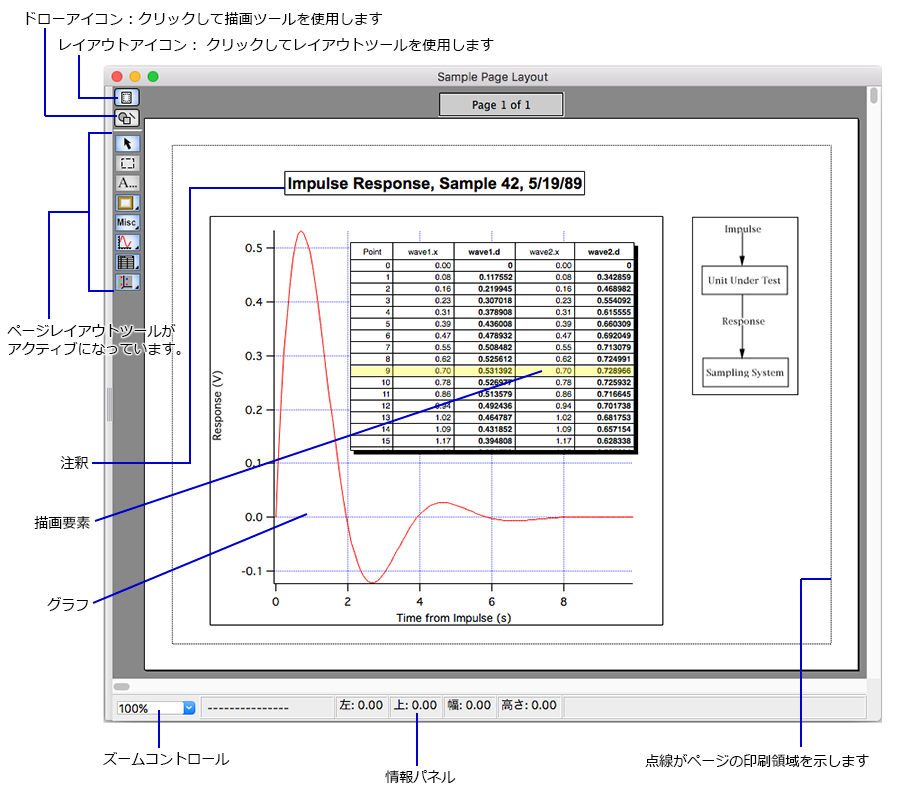Click the table cell 0.342859
Viewport: 900px width, 810px height.
[x=604, y=277]
